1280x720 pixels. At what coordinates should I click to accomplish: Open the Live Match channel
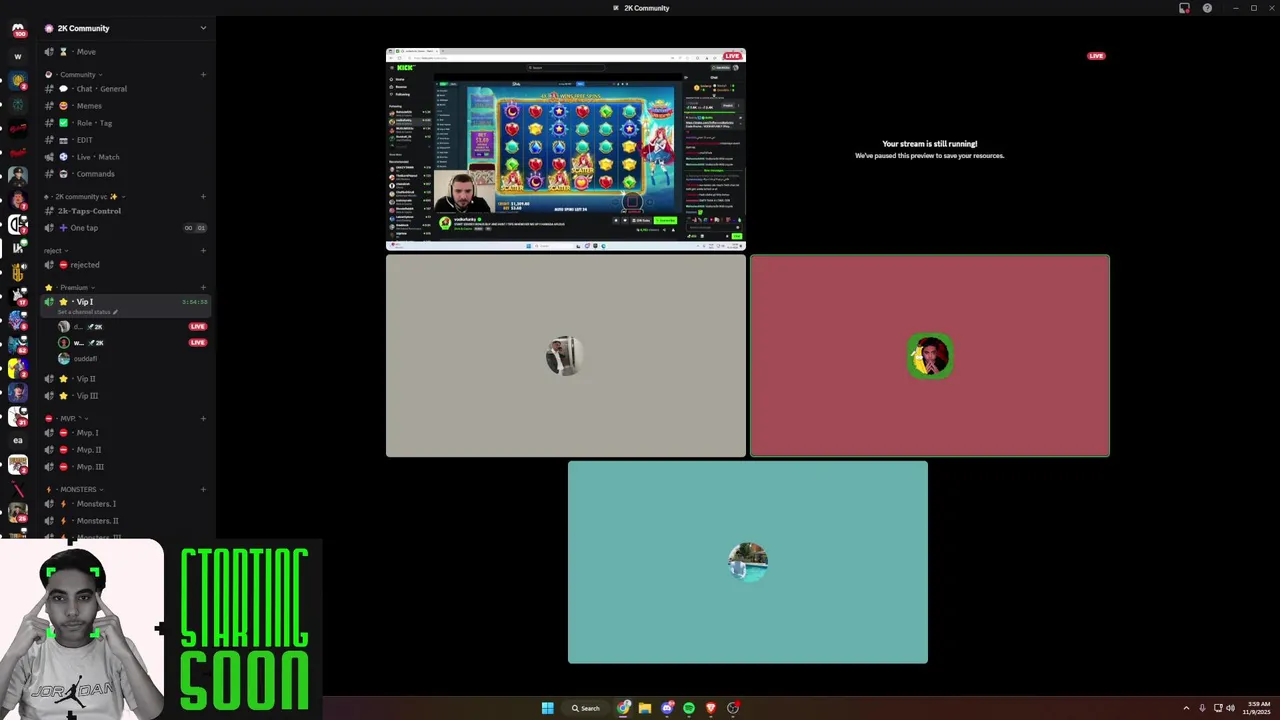[x=125, y=157]
